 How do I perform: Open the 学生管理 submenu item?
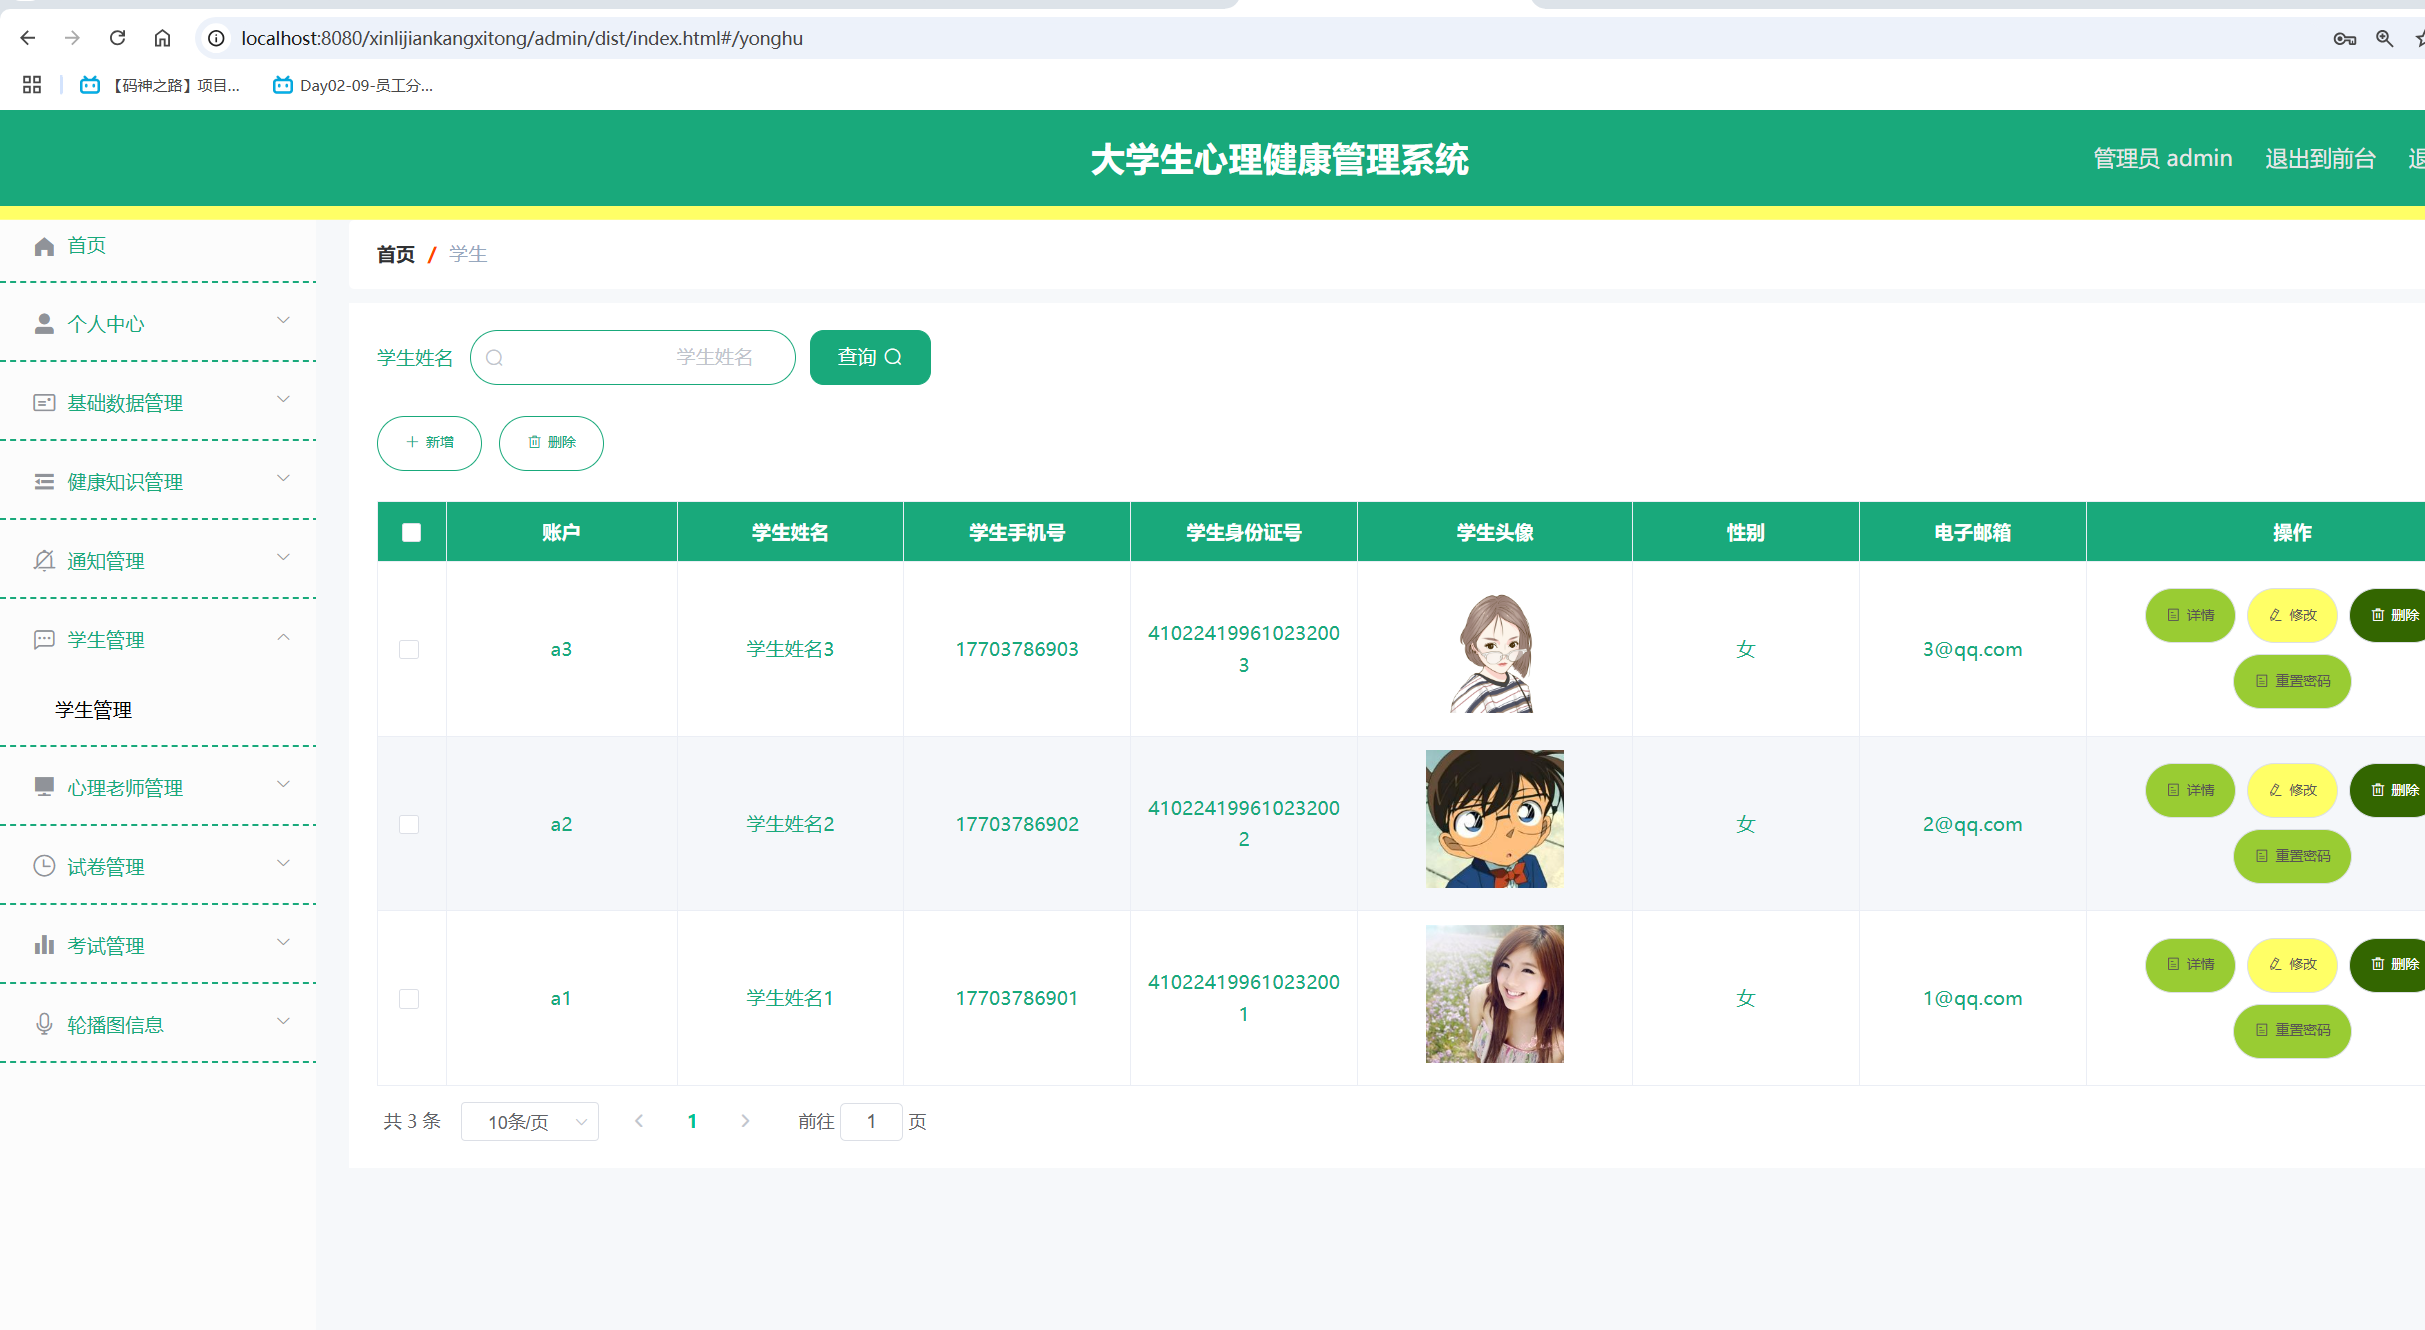94,710
